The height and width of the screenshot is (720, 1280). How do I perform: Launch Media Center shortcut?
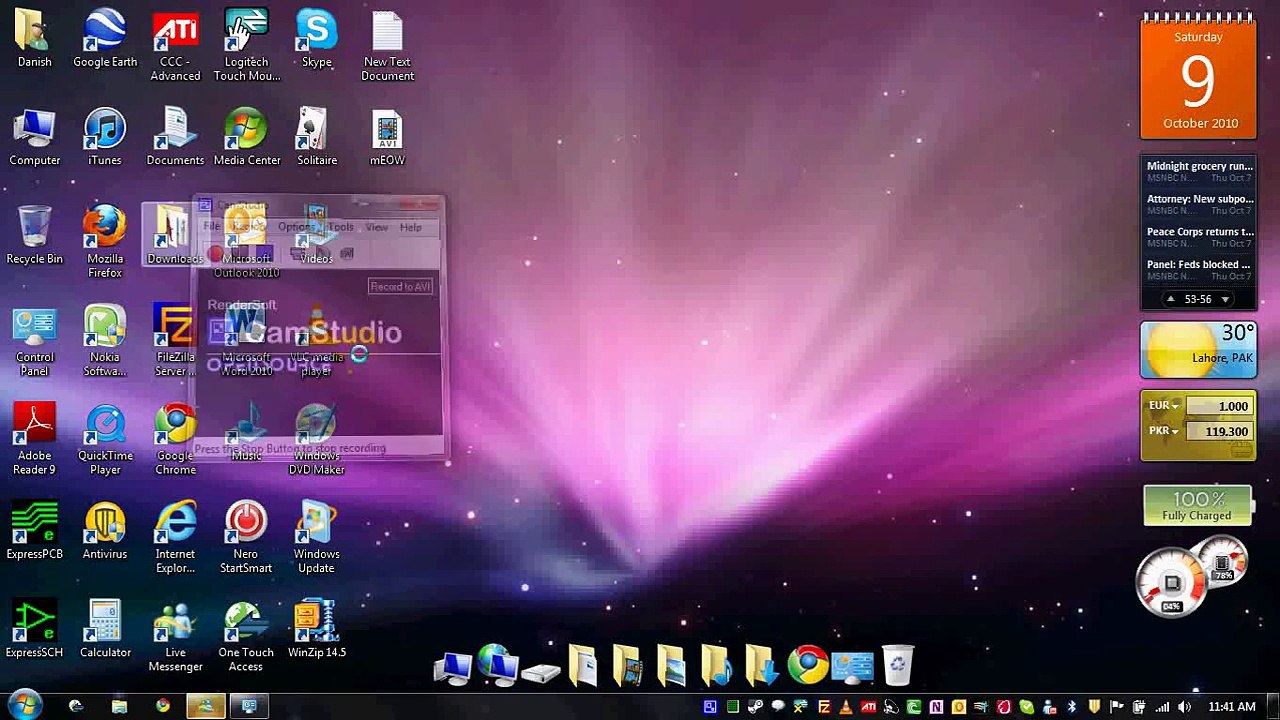click(x=246, y=138)
